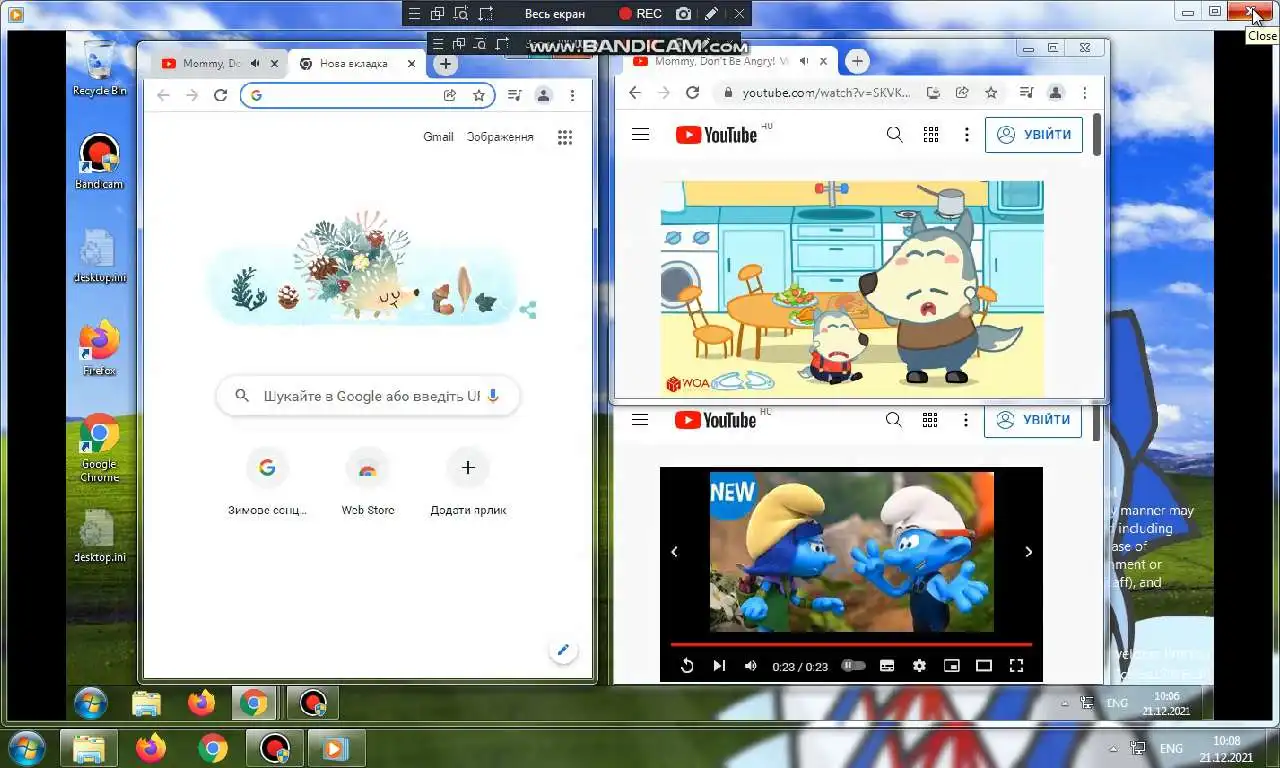Open the Web Store shortcut
The height and width of the screenshot is (768, 1280).
pyautogui.click(x=368, y=483)
